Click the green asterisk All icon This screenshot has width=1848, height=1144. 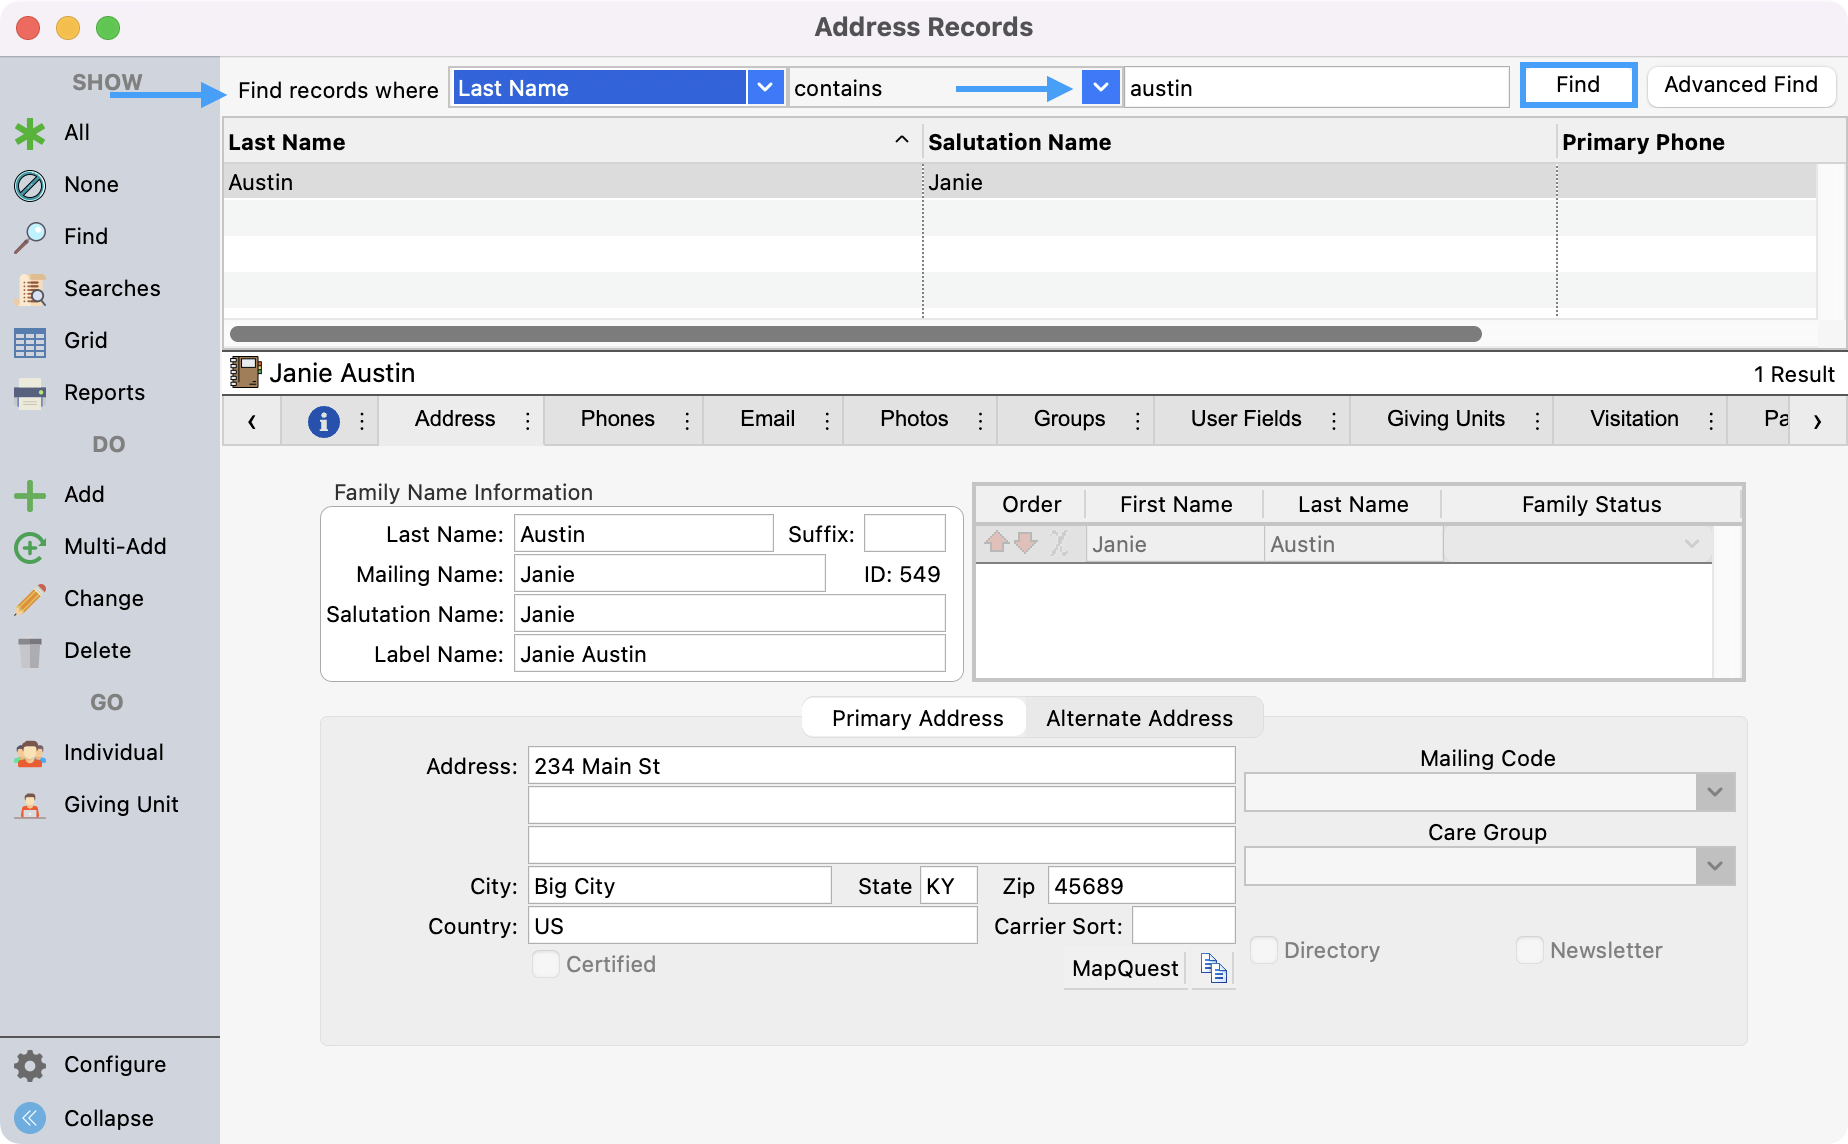point(30,133)
